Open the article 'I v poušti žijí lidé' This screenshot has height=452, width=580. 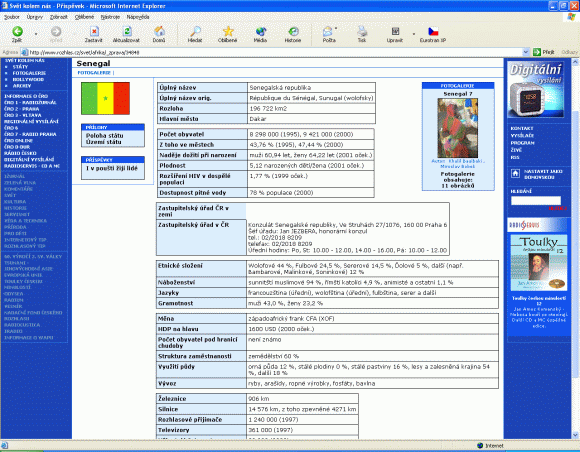pyautogui.click(x=112, y=168)
